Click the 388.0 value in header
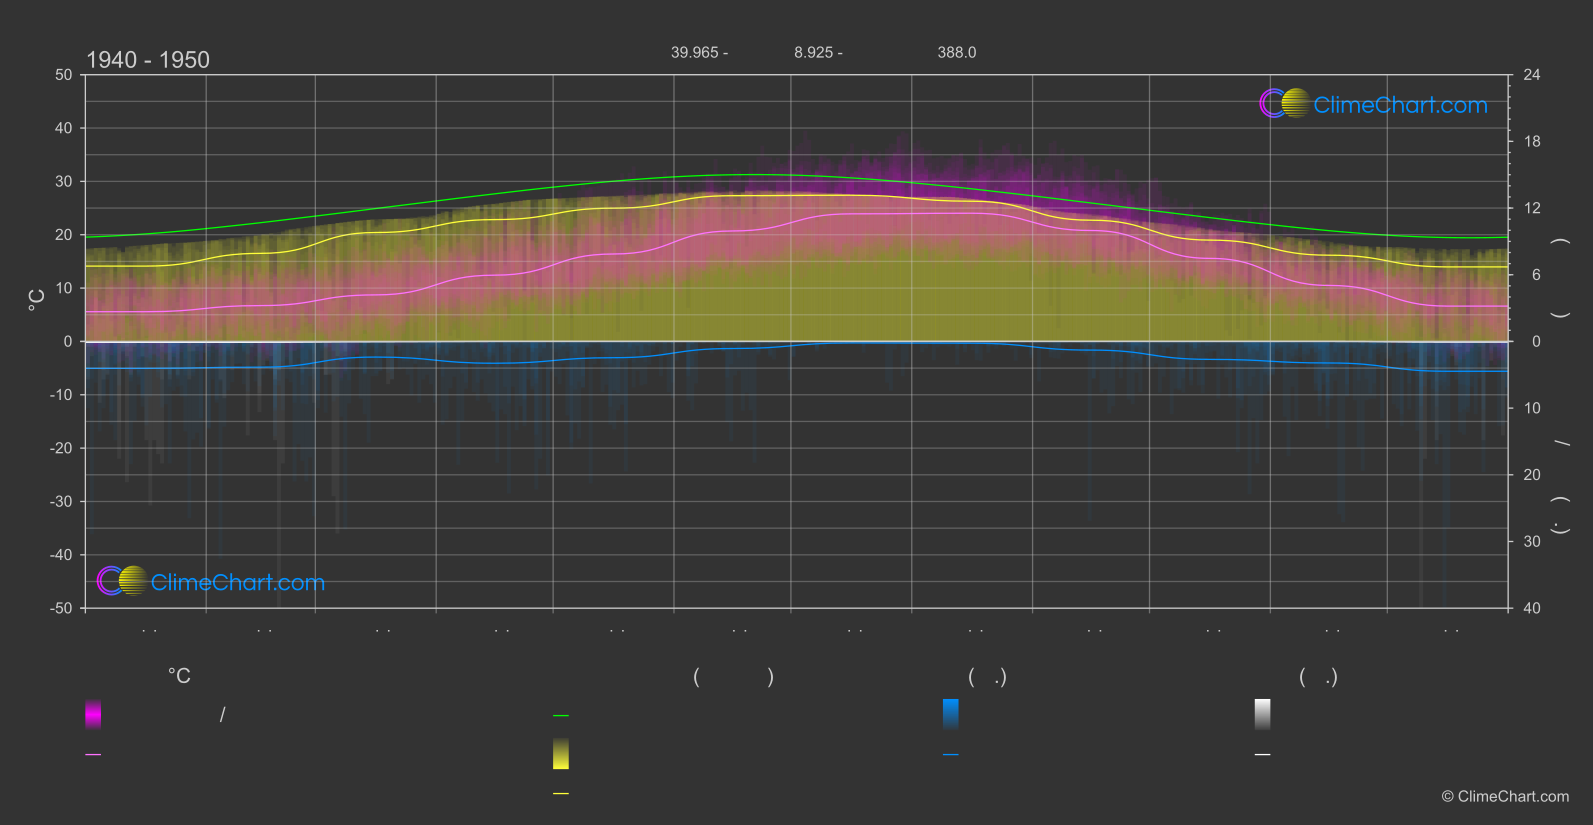This screenshot has height=825, width=1593. [957, 52]
